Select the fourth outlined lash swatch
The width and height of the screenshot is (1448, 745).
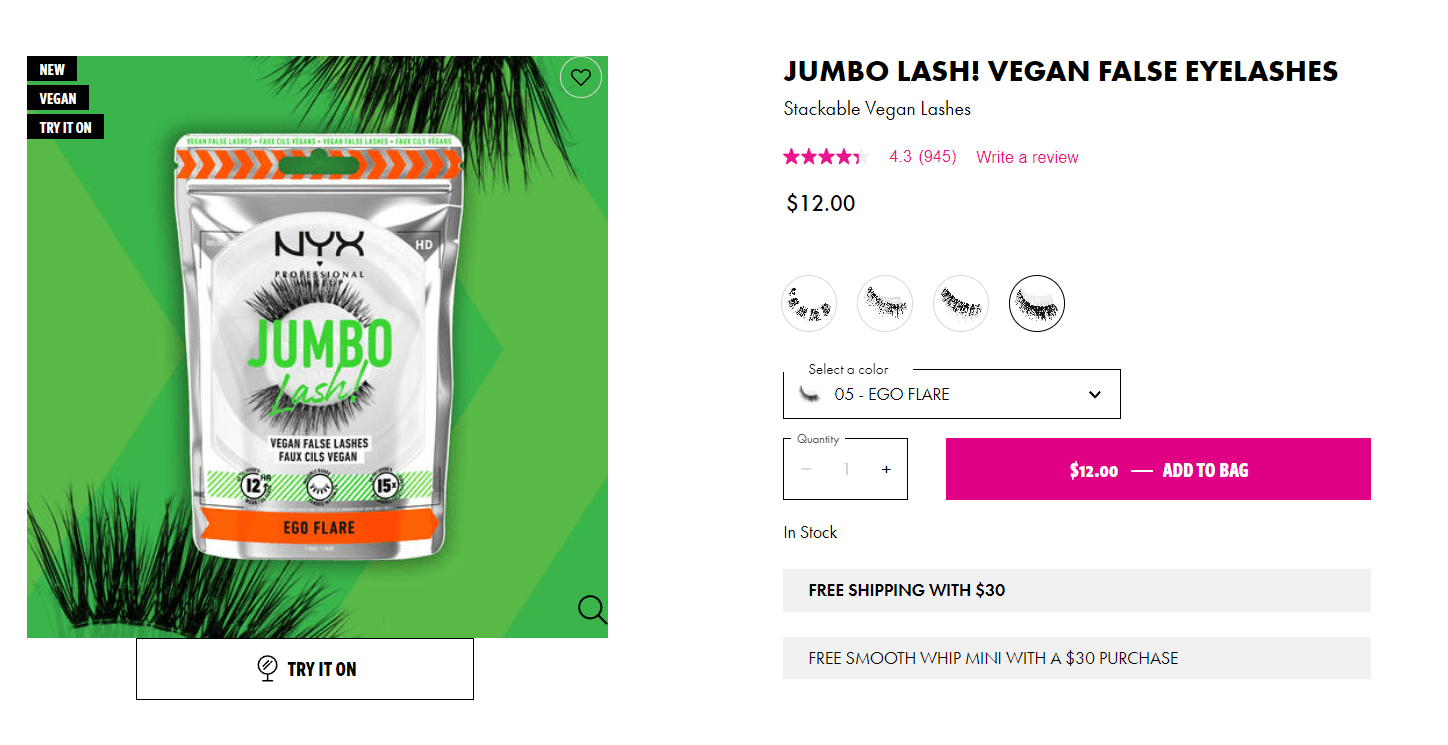coord(1037,303)
